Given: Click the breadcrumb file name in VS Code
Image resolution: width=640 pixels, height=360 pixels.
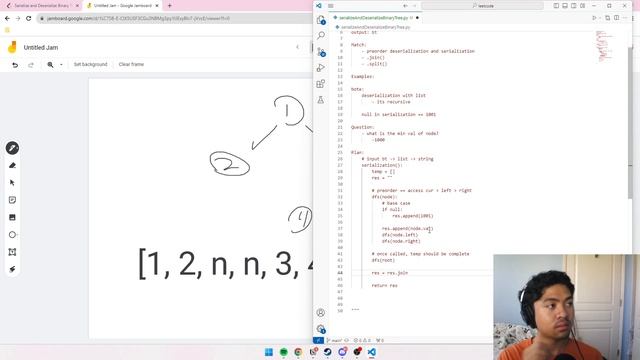Looking at the screenshot, I should pos(375,27).
